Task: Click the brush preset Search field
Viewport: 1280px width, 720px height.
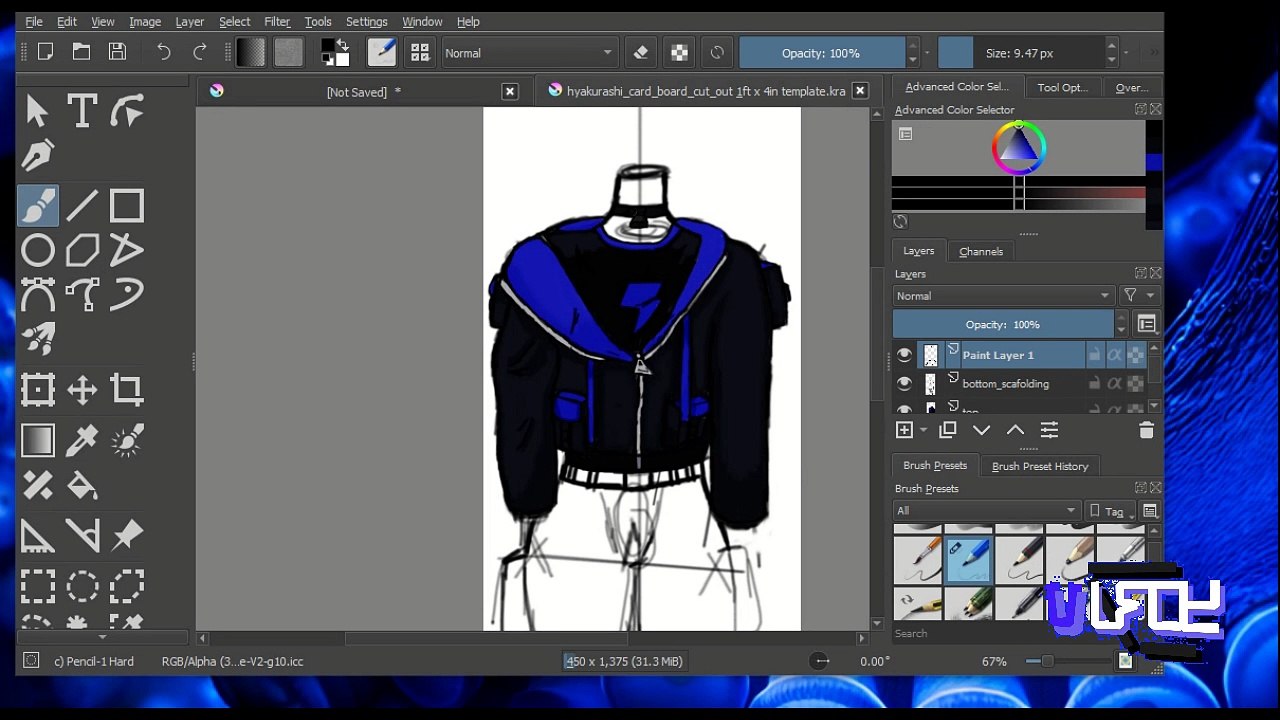Action: pos(968,633)
